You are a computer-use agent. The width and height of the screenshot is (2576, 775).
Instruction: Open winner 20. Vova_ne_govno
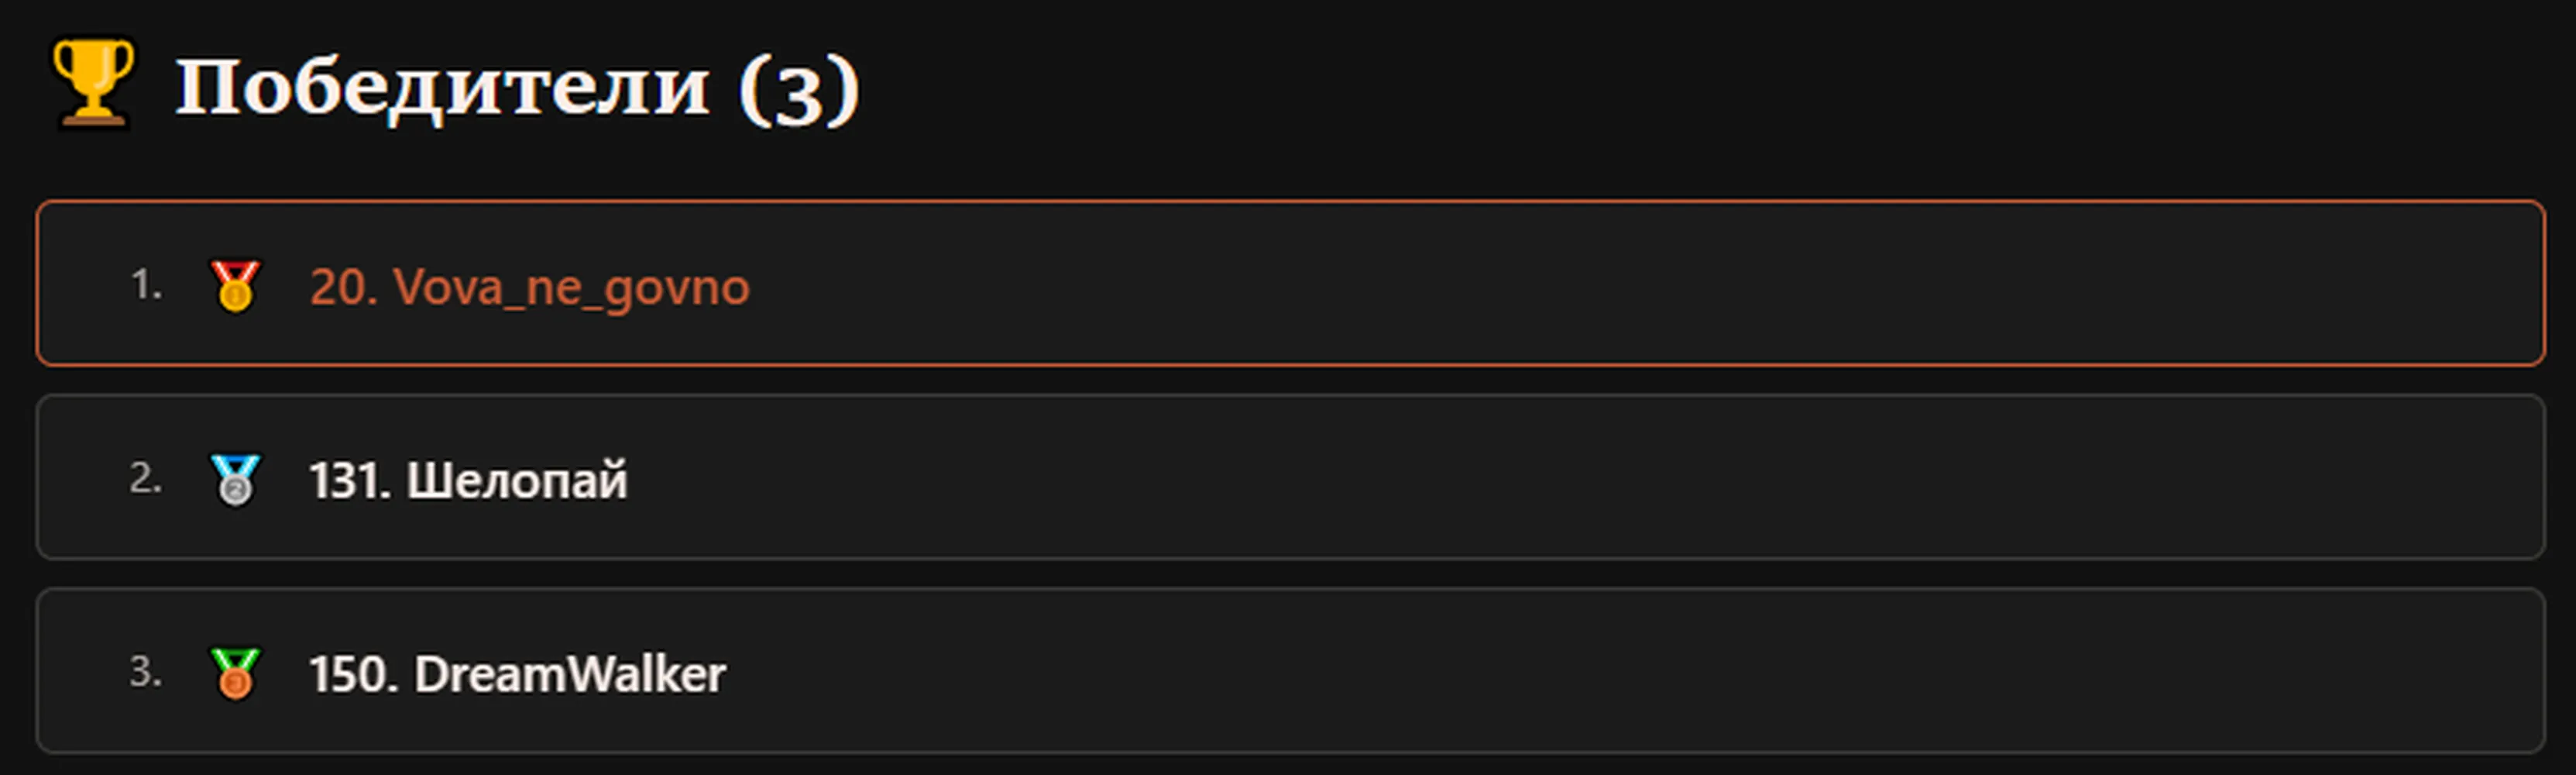[x=529, y=288]
